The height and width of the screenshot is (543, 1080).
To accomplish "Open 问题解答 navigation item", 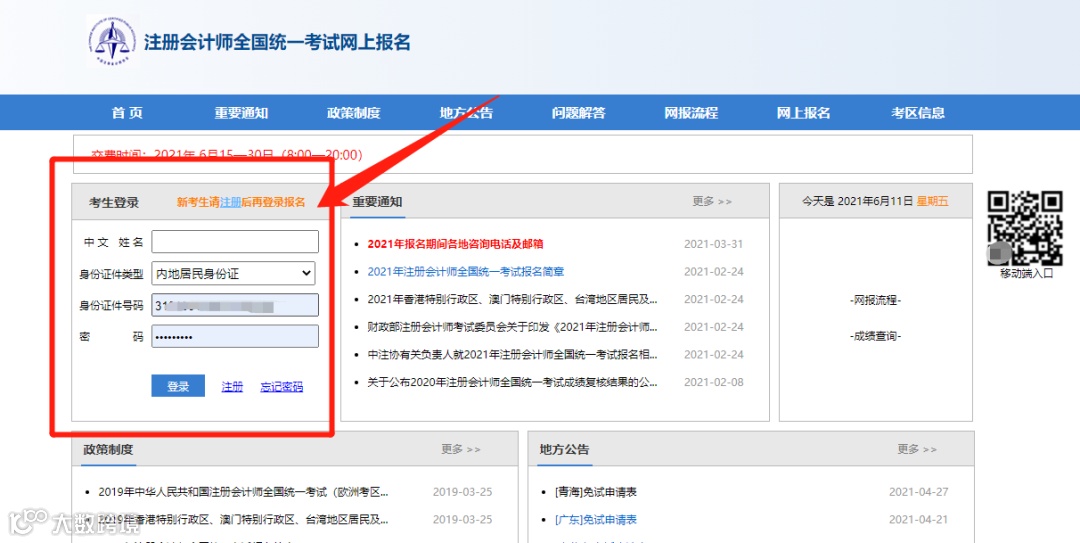I will point(579,113).
